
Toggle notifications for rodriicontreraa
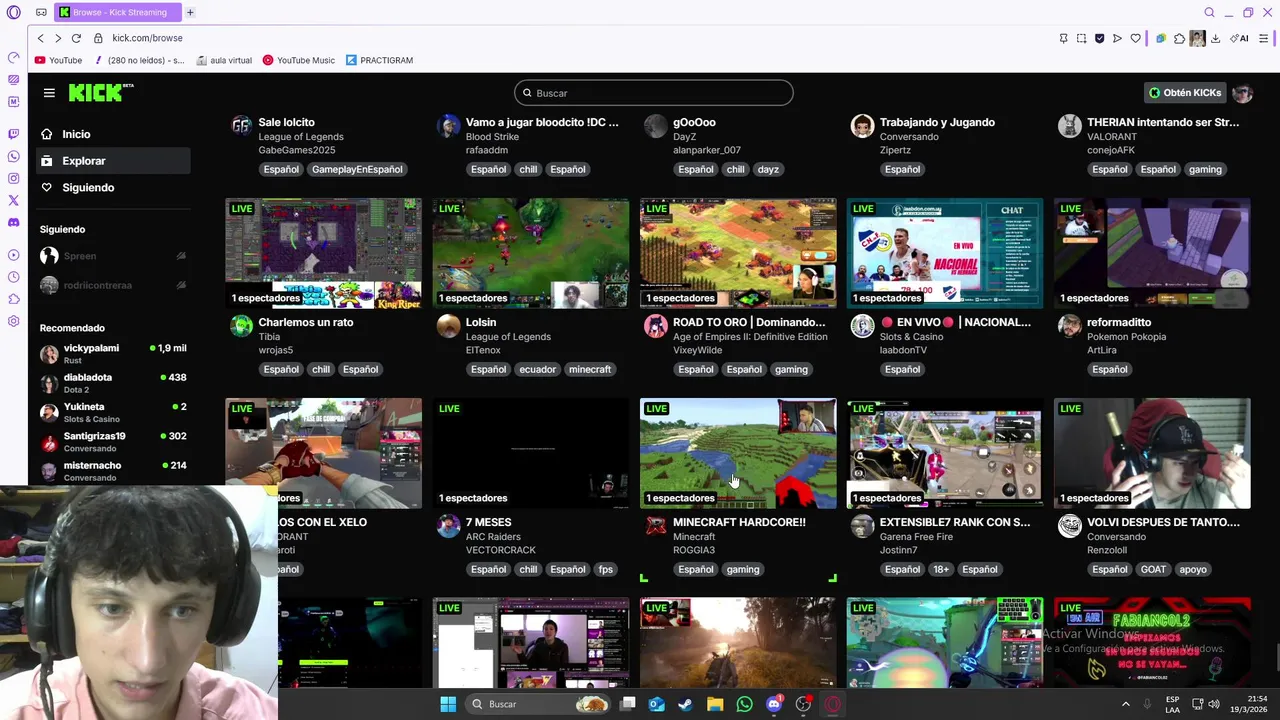tap(181, 285)
